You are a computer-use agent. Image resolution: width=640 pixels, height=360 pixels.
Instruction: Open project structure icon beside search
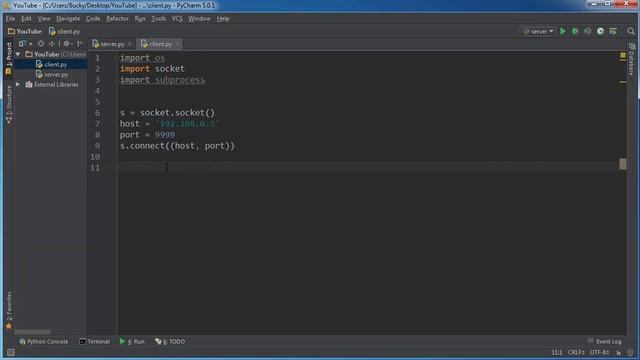tap(613, 31)
